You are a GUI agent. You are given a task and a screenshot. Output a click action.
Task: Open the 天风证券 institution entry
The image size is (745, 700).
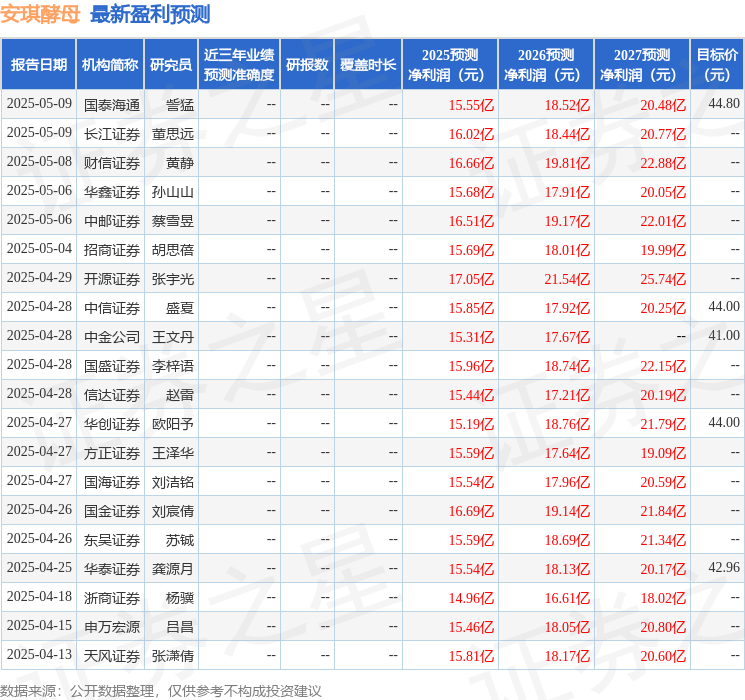point(112,656)
